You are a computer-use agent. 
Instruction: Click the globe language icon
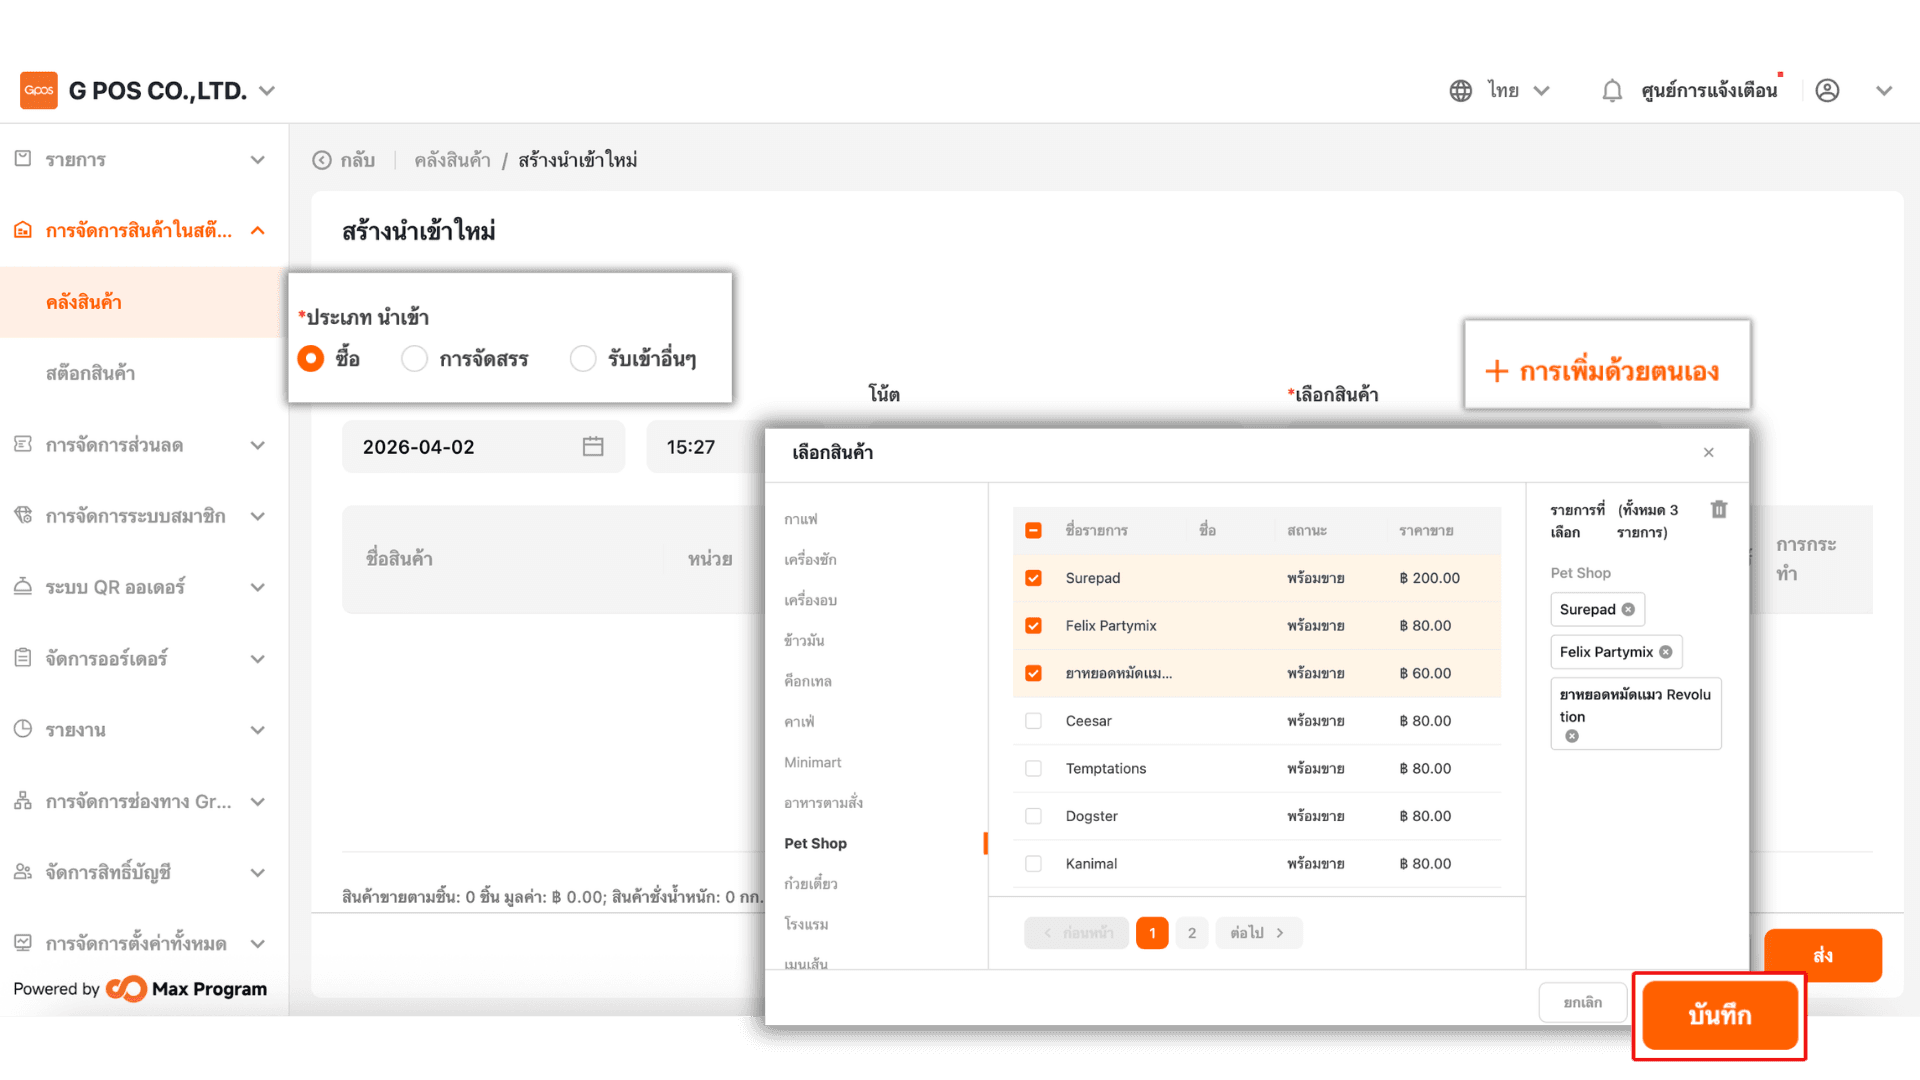click(1460, 91)
